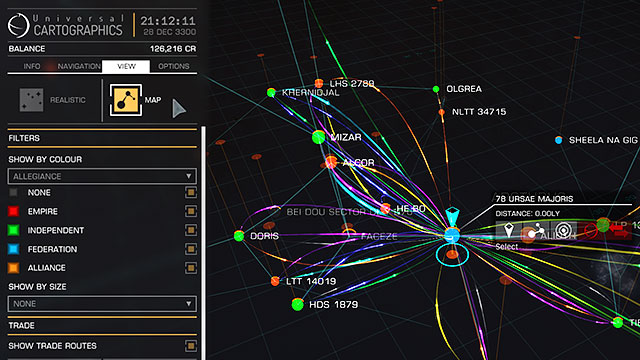Click the 78 URSAE MAJORIS popup title
640x360 pixels.
coord(534,199)
